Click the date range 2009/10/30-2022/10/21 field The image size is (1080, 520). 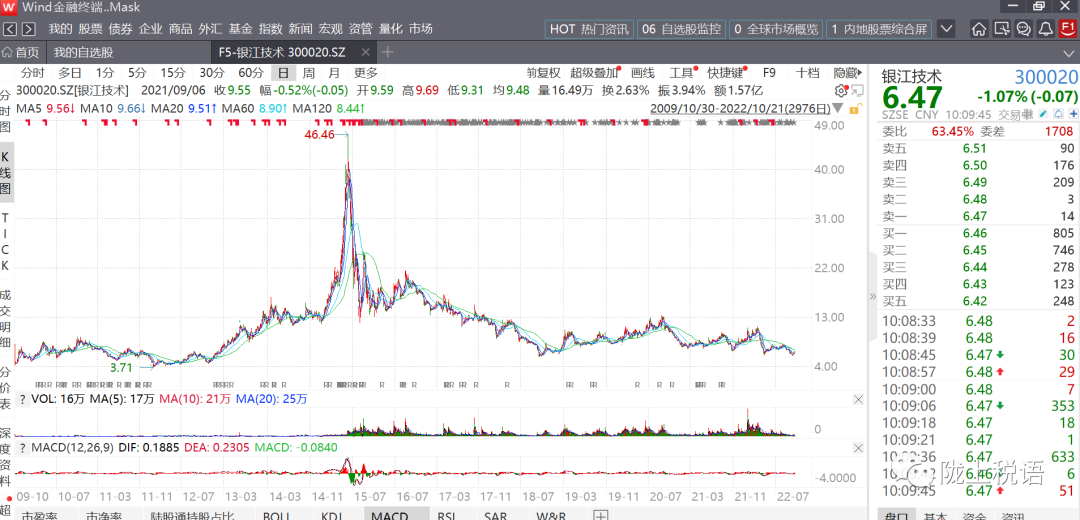740,109
